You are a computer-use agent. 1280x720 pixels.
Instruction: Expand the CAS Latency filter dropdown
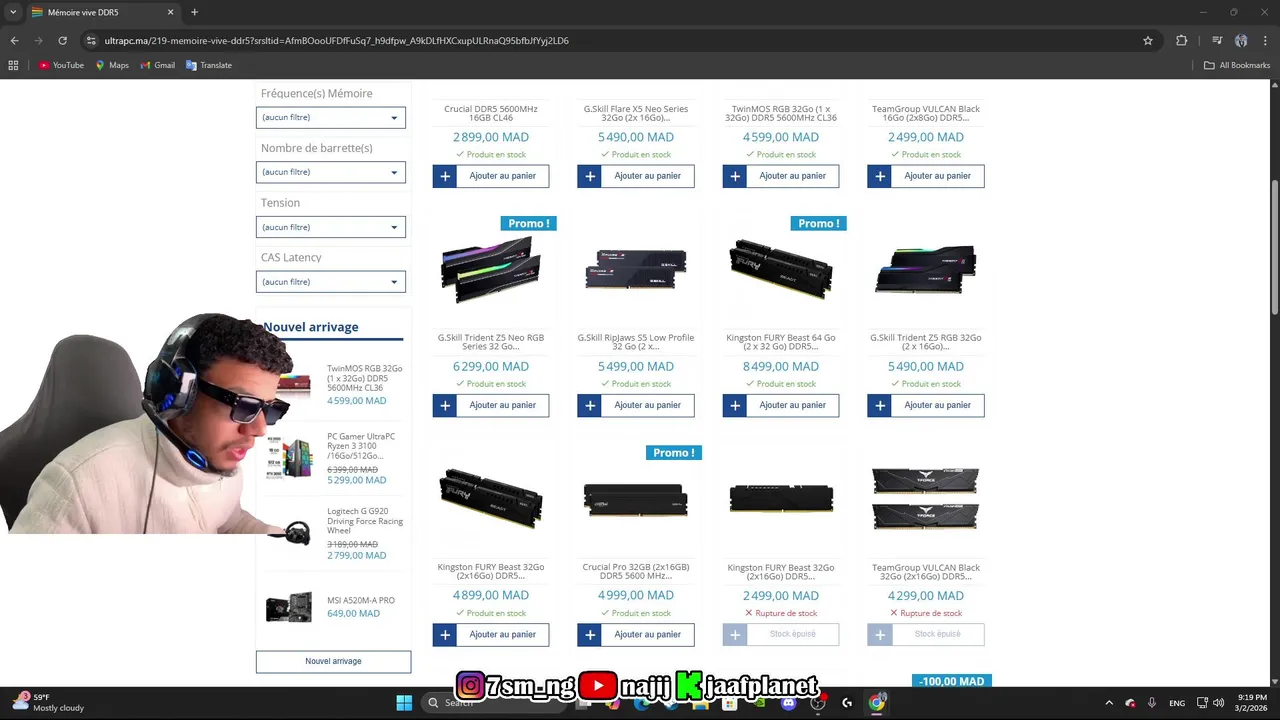tap(330, 282)
